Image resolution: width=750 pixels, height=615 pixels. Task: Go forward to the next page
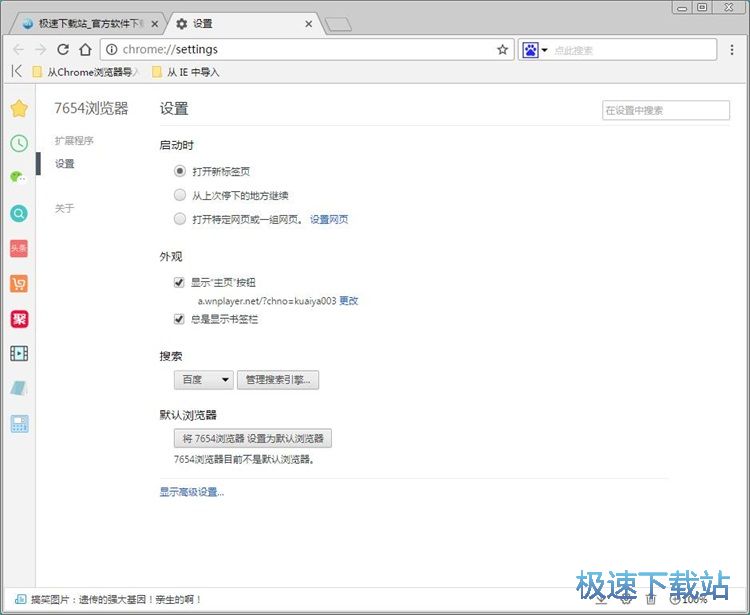coord(41,50)
